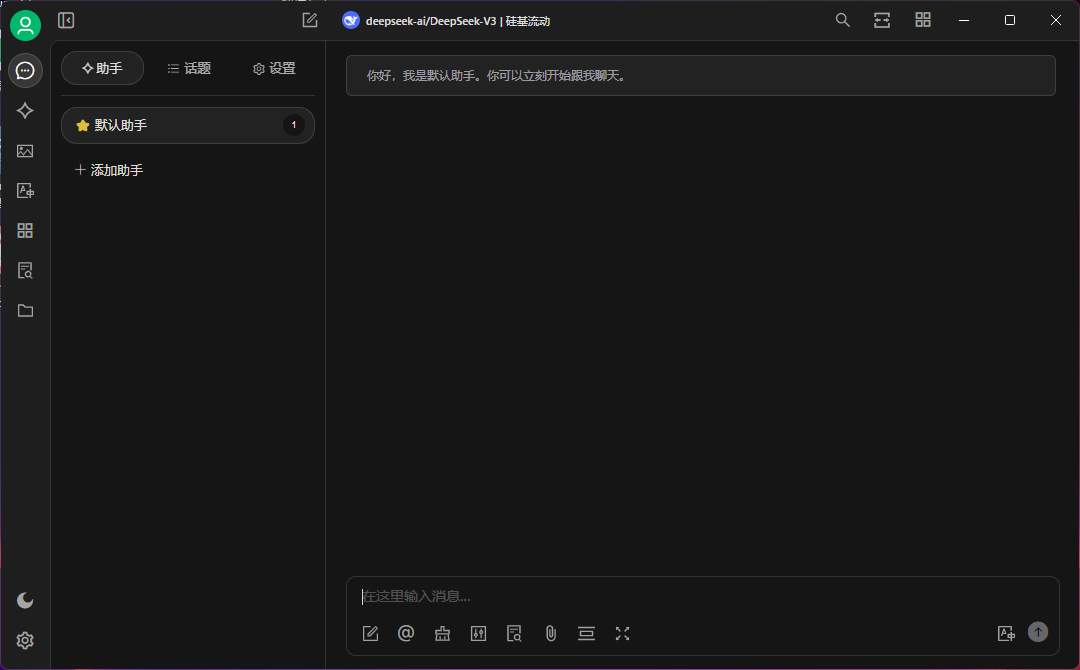Select knowledge base in input toolbar
Viewport: 1080px width, 670px height.
click(x=515, y=634)
